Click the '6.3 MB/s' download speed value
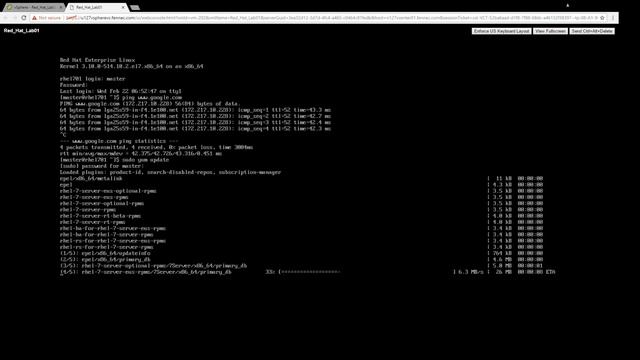This screenshot has height=360, width=640. (x=471, y=272)
